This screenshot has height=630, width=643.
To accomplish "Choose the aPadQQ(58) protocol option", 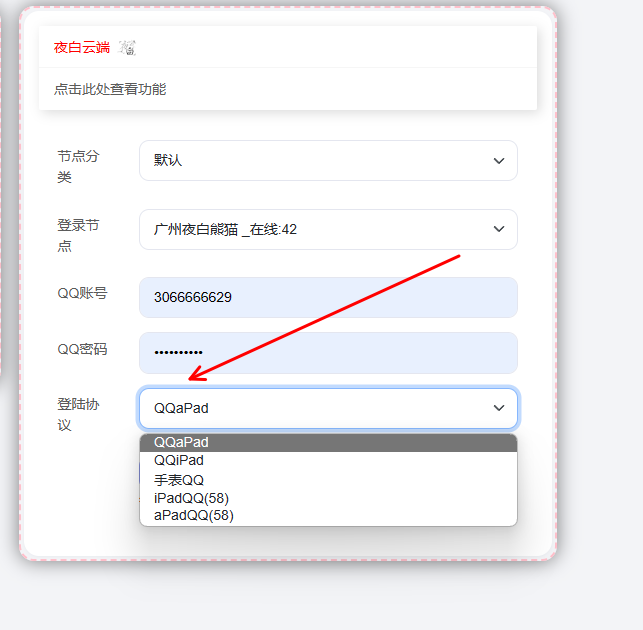I will [328, 516].
